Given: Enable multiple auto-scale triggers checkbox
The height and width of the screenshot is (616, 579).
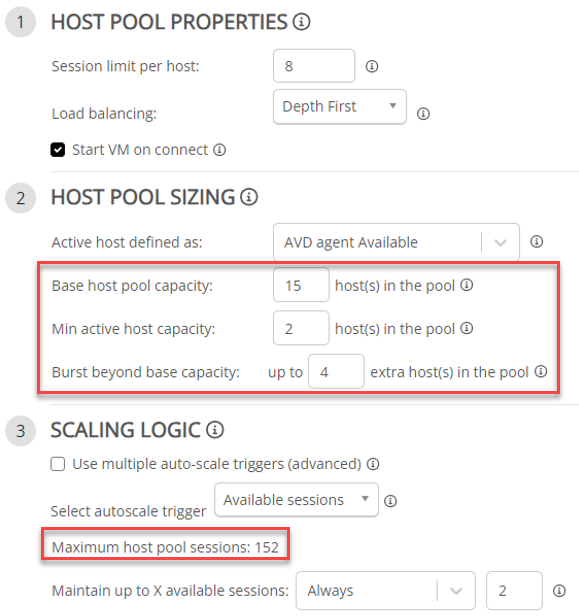Looking at the screenshot, I should pos(58,464).
